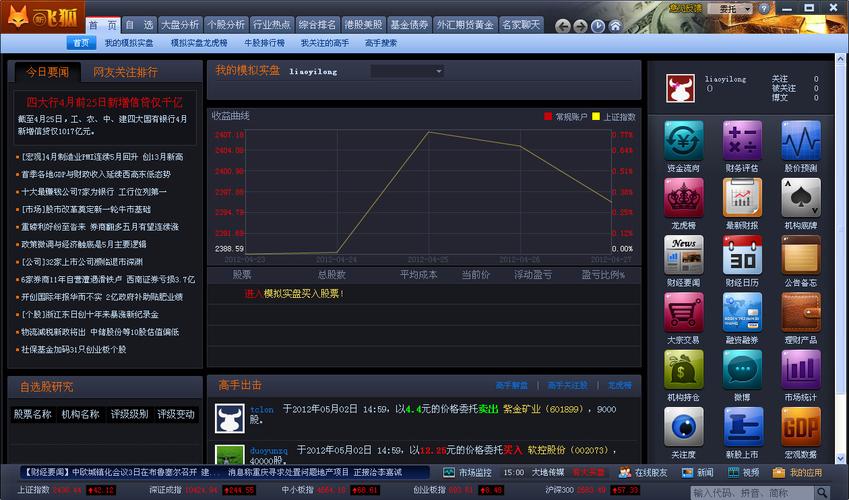Screen dimensions: 849x500
Task: Click the red 常规账户 legend swatch
Action: coord(548,116)
